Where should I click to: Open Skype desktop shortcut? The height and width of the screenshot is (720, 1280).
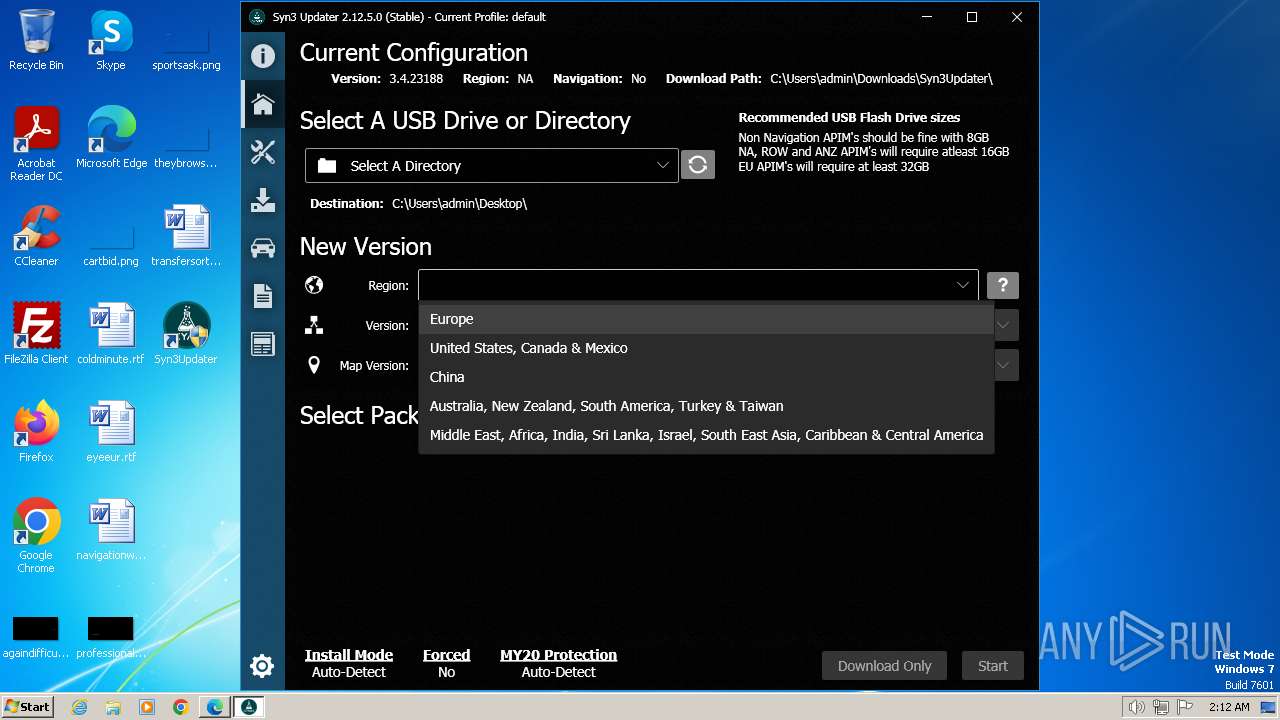point(110,40)
